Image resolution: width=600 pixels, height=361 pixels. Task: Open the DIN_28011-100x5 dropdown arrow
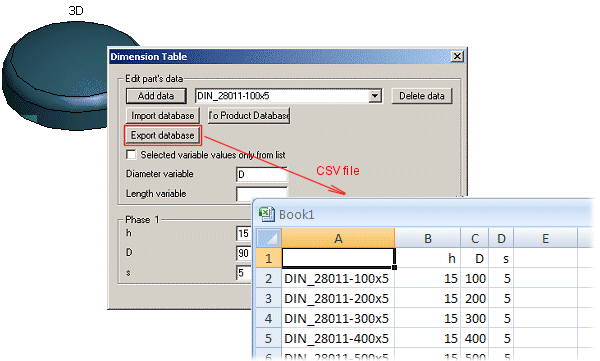[375, 96]
